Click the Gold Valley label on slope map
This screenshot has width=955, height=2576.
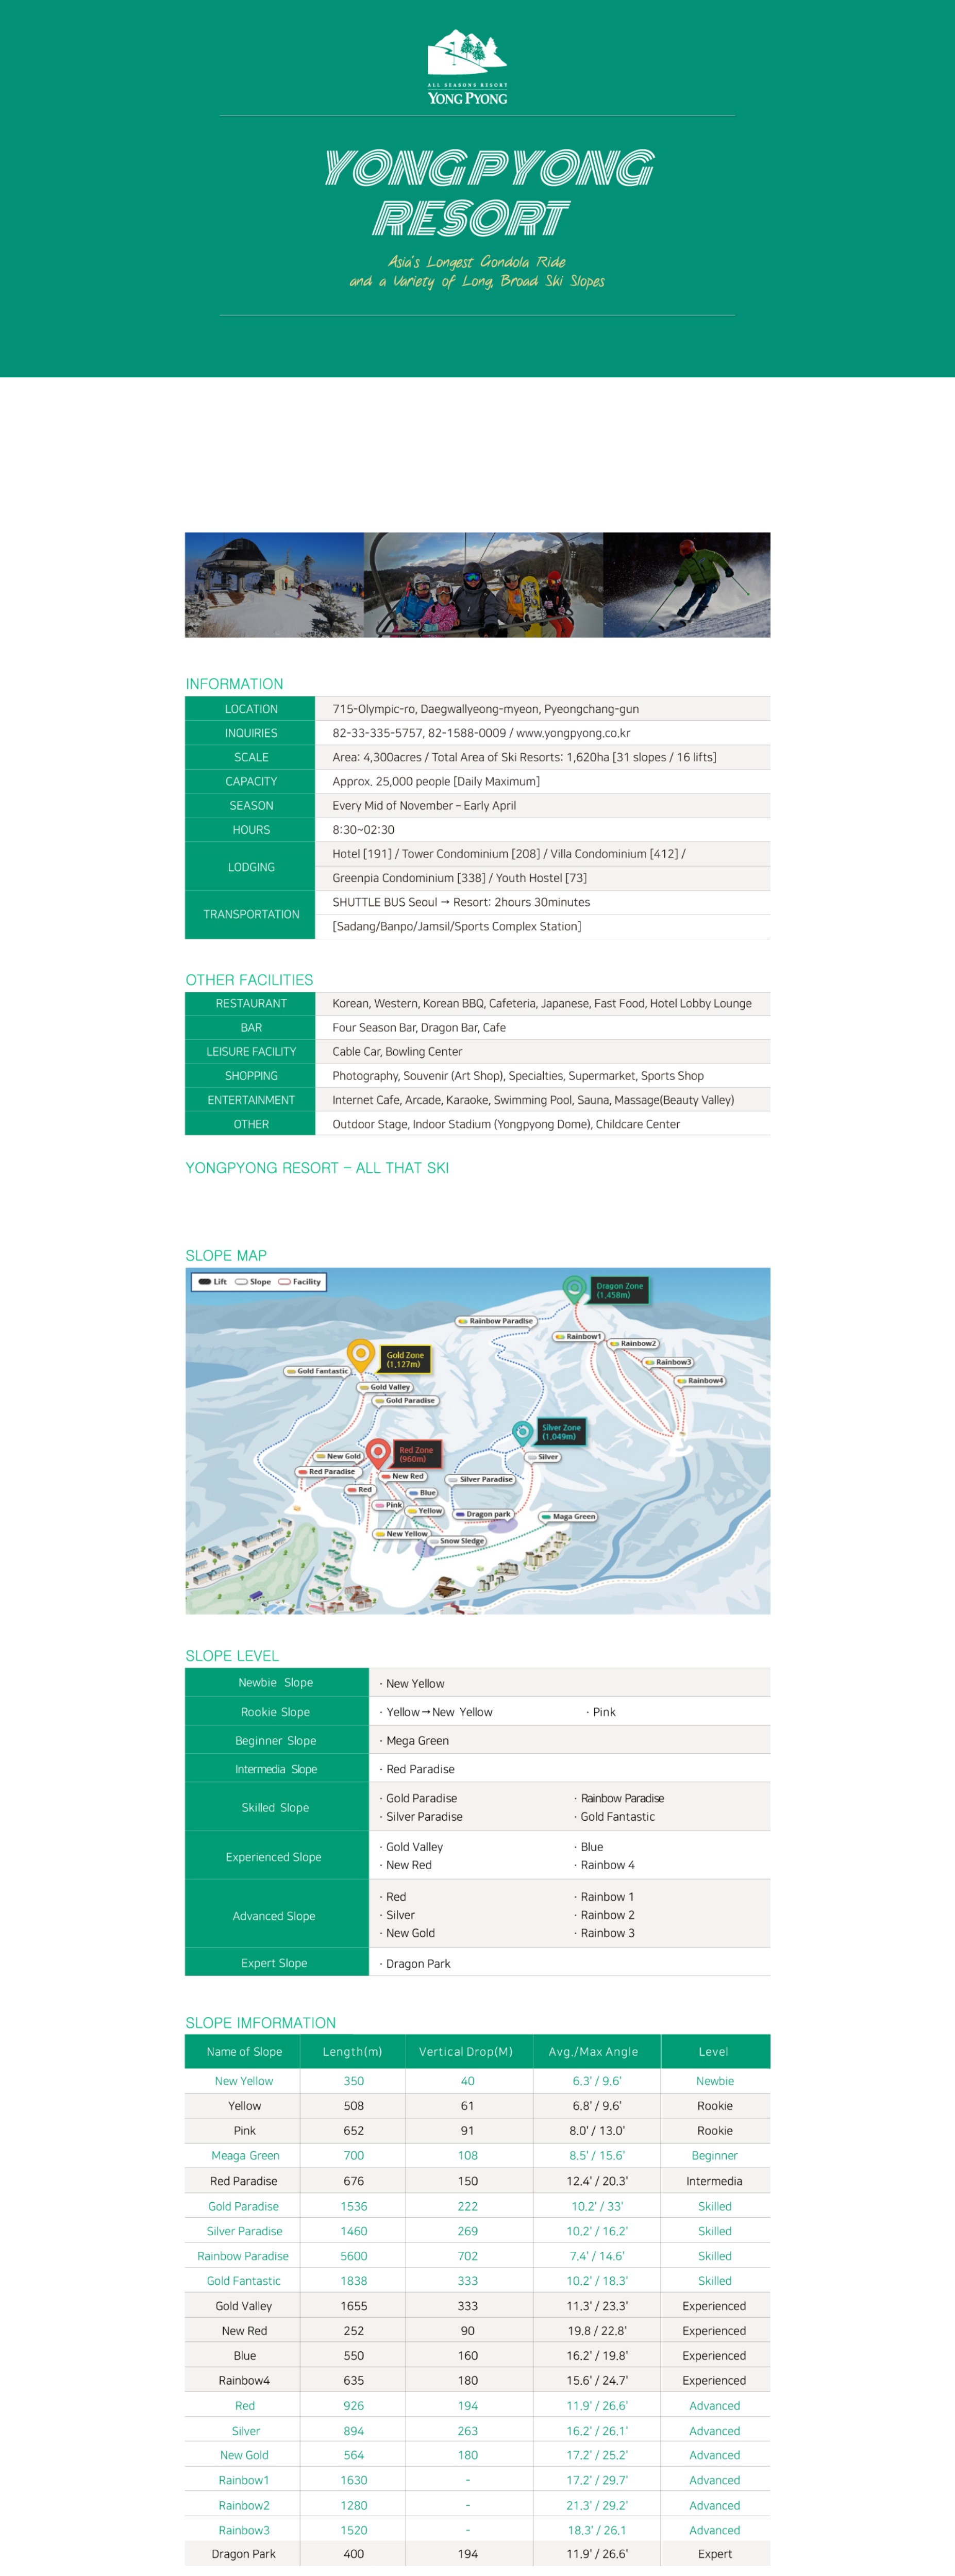pos(384,1387)
